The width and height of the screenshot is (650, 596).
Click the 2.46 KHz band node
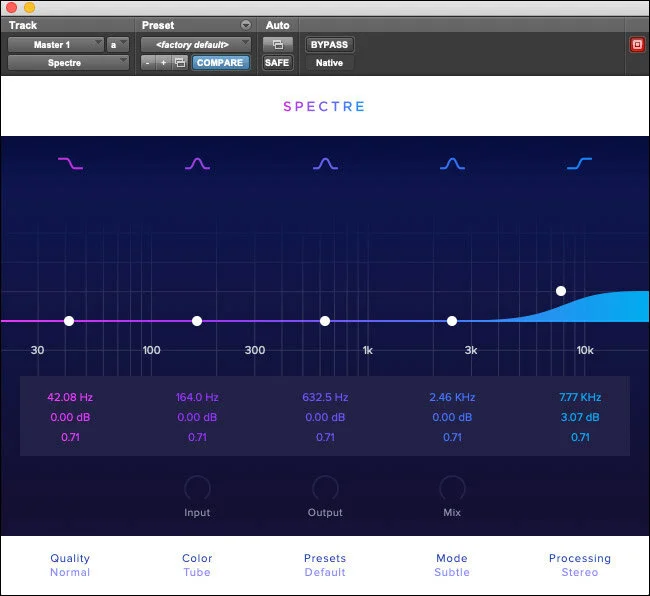452,321
